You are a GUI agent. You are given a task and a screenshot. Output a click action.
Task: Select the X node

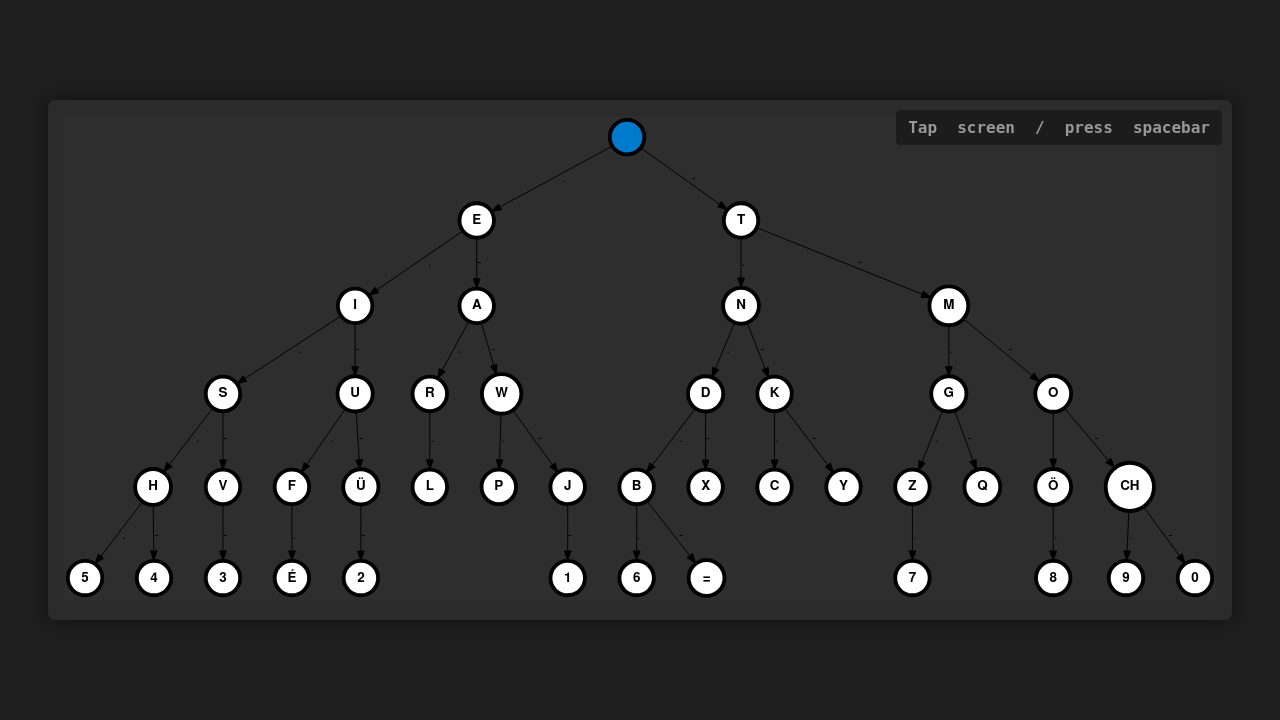click(x=705, y=486)
